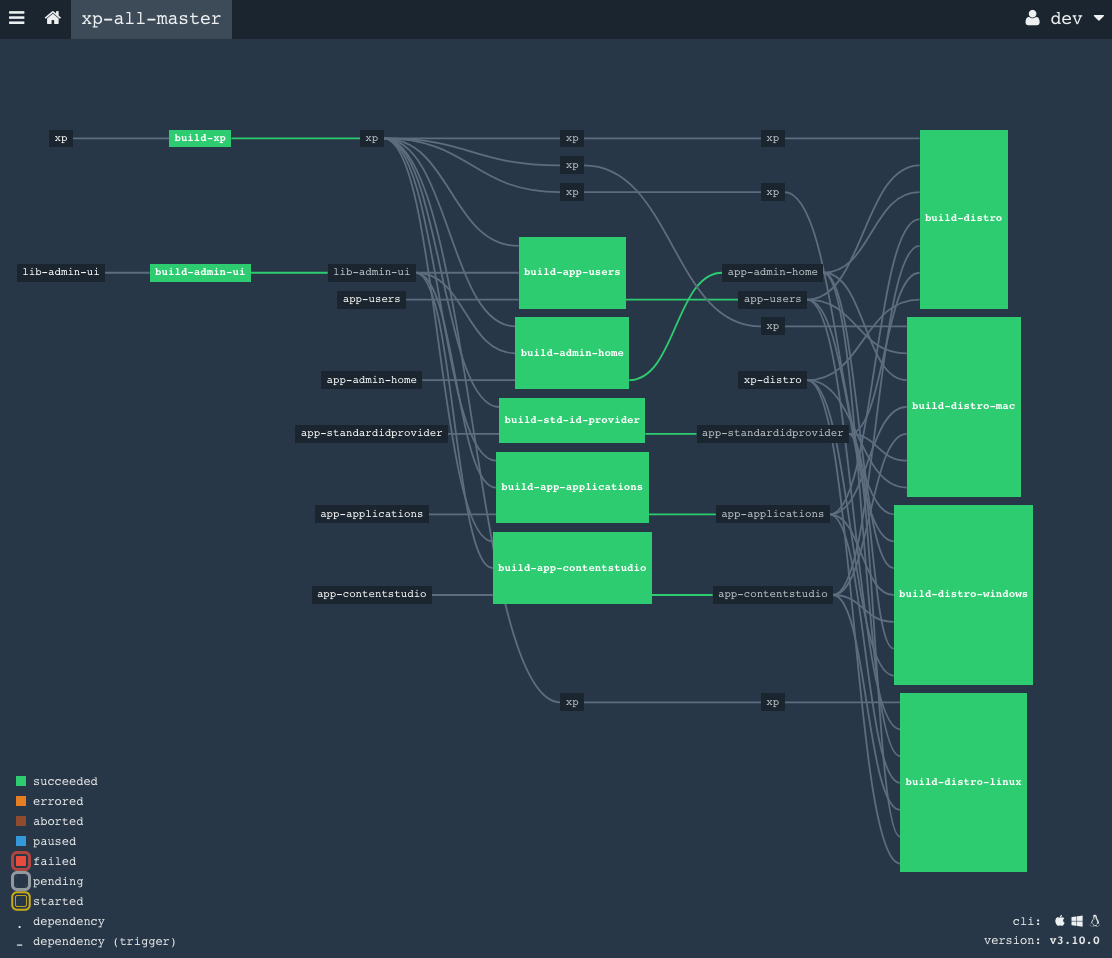Click the 'dependency (trigger)' legend text
1112x958 pixels.
point(104,941)
